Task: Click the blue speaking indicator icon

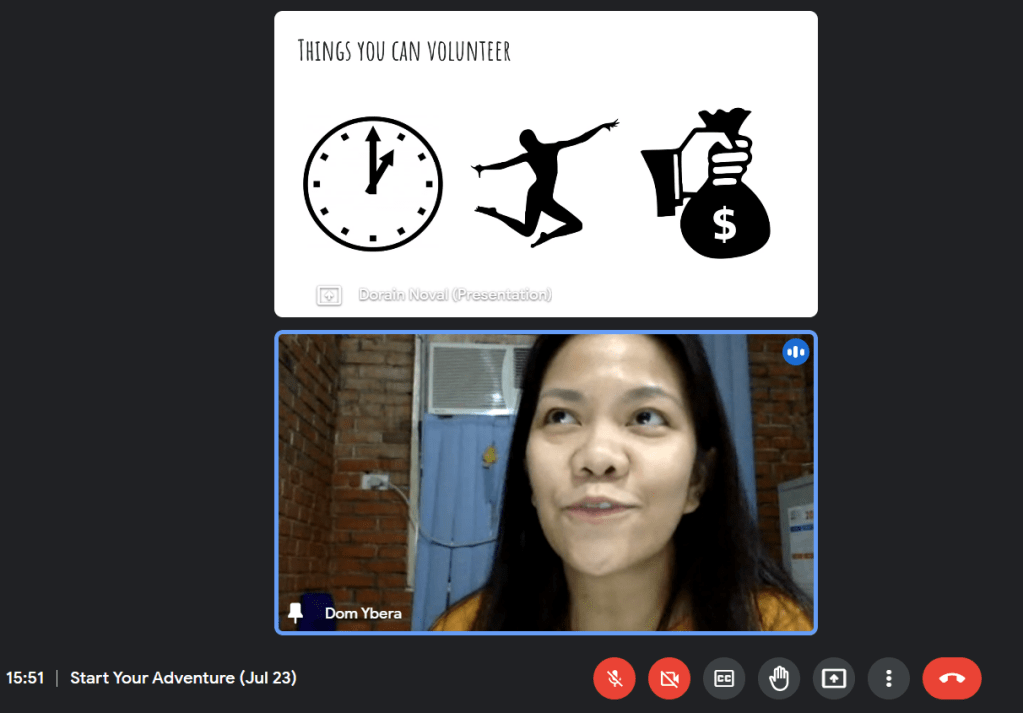Action: coord(796,351)
